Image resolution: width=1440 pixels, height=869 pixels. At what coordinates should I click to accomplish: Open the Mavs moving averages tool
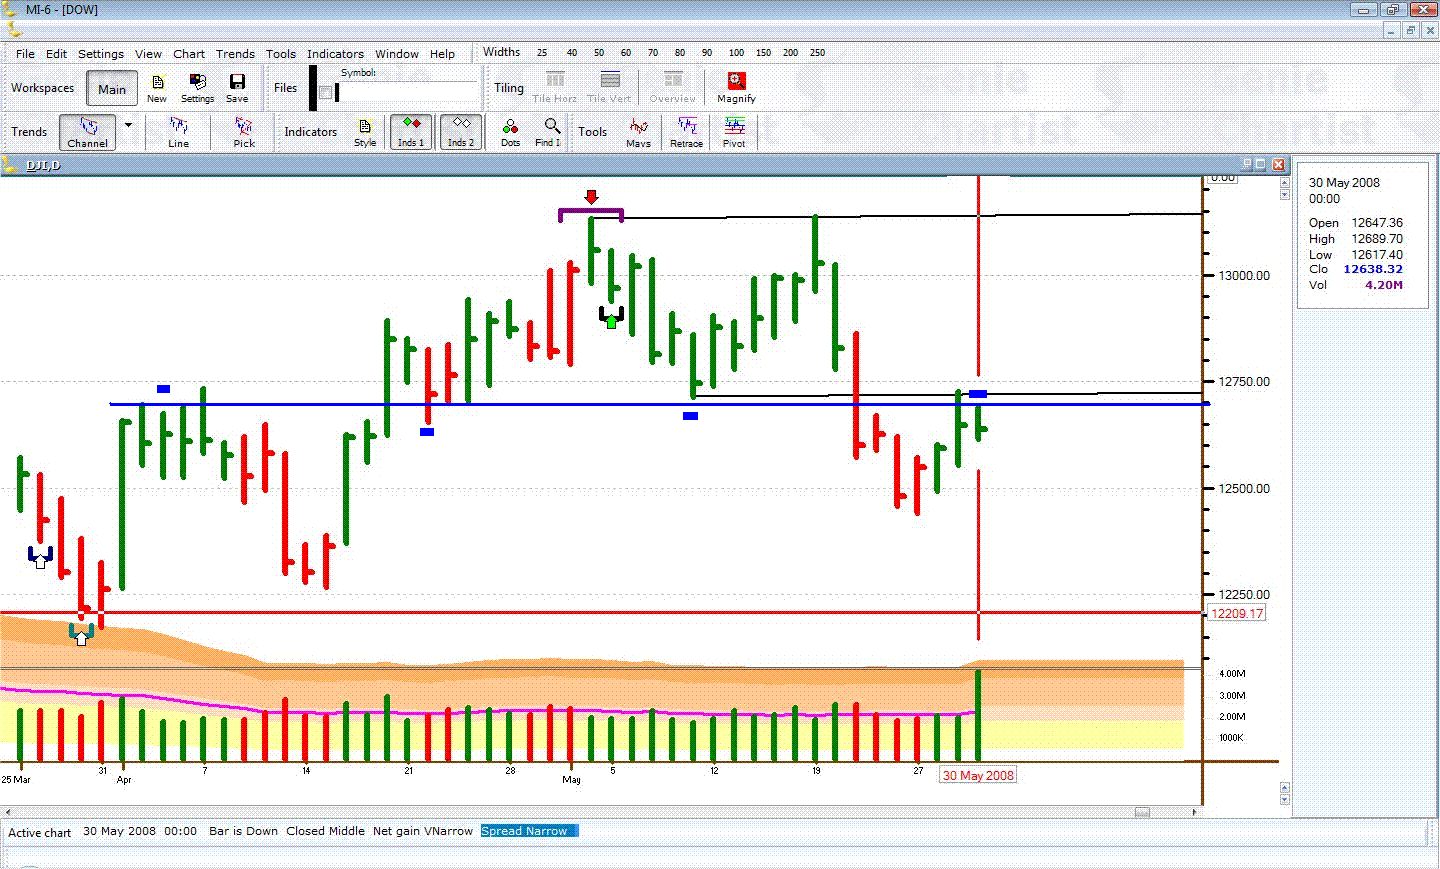(x=638, y=132)
